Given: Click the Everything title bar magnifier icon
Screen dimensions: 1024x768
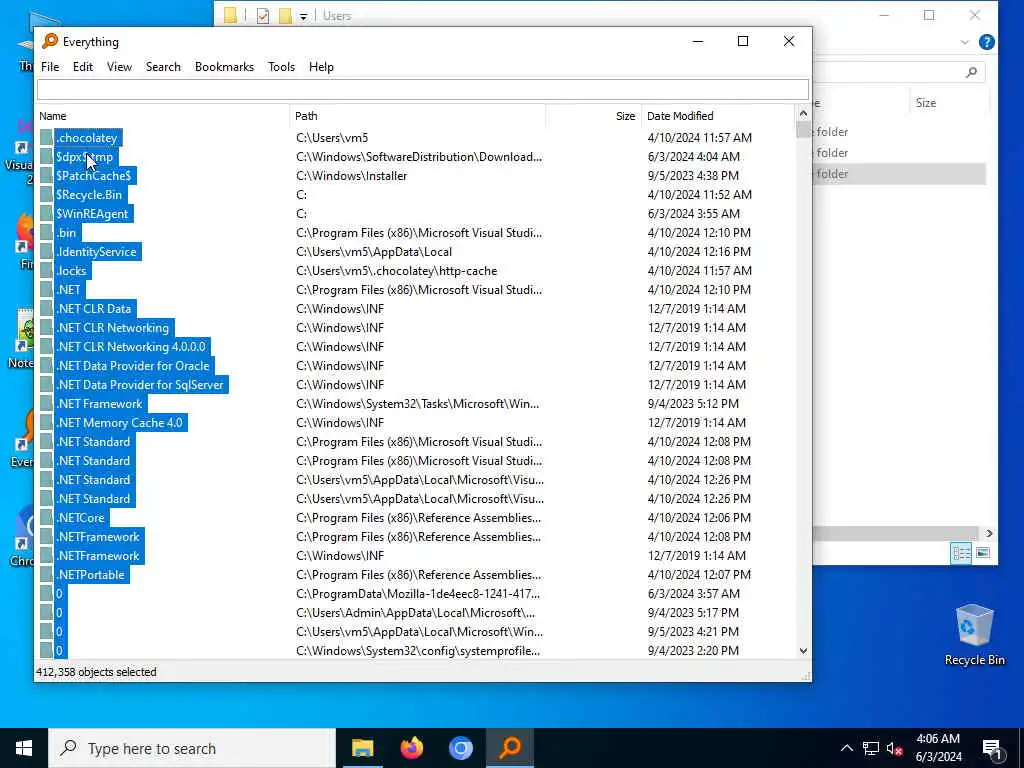Looking at the screenshot, I should [x=50, y=41].
